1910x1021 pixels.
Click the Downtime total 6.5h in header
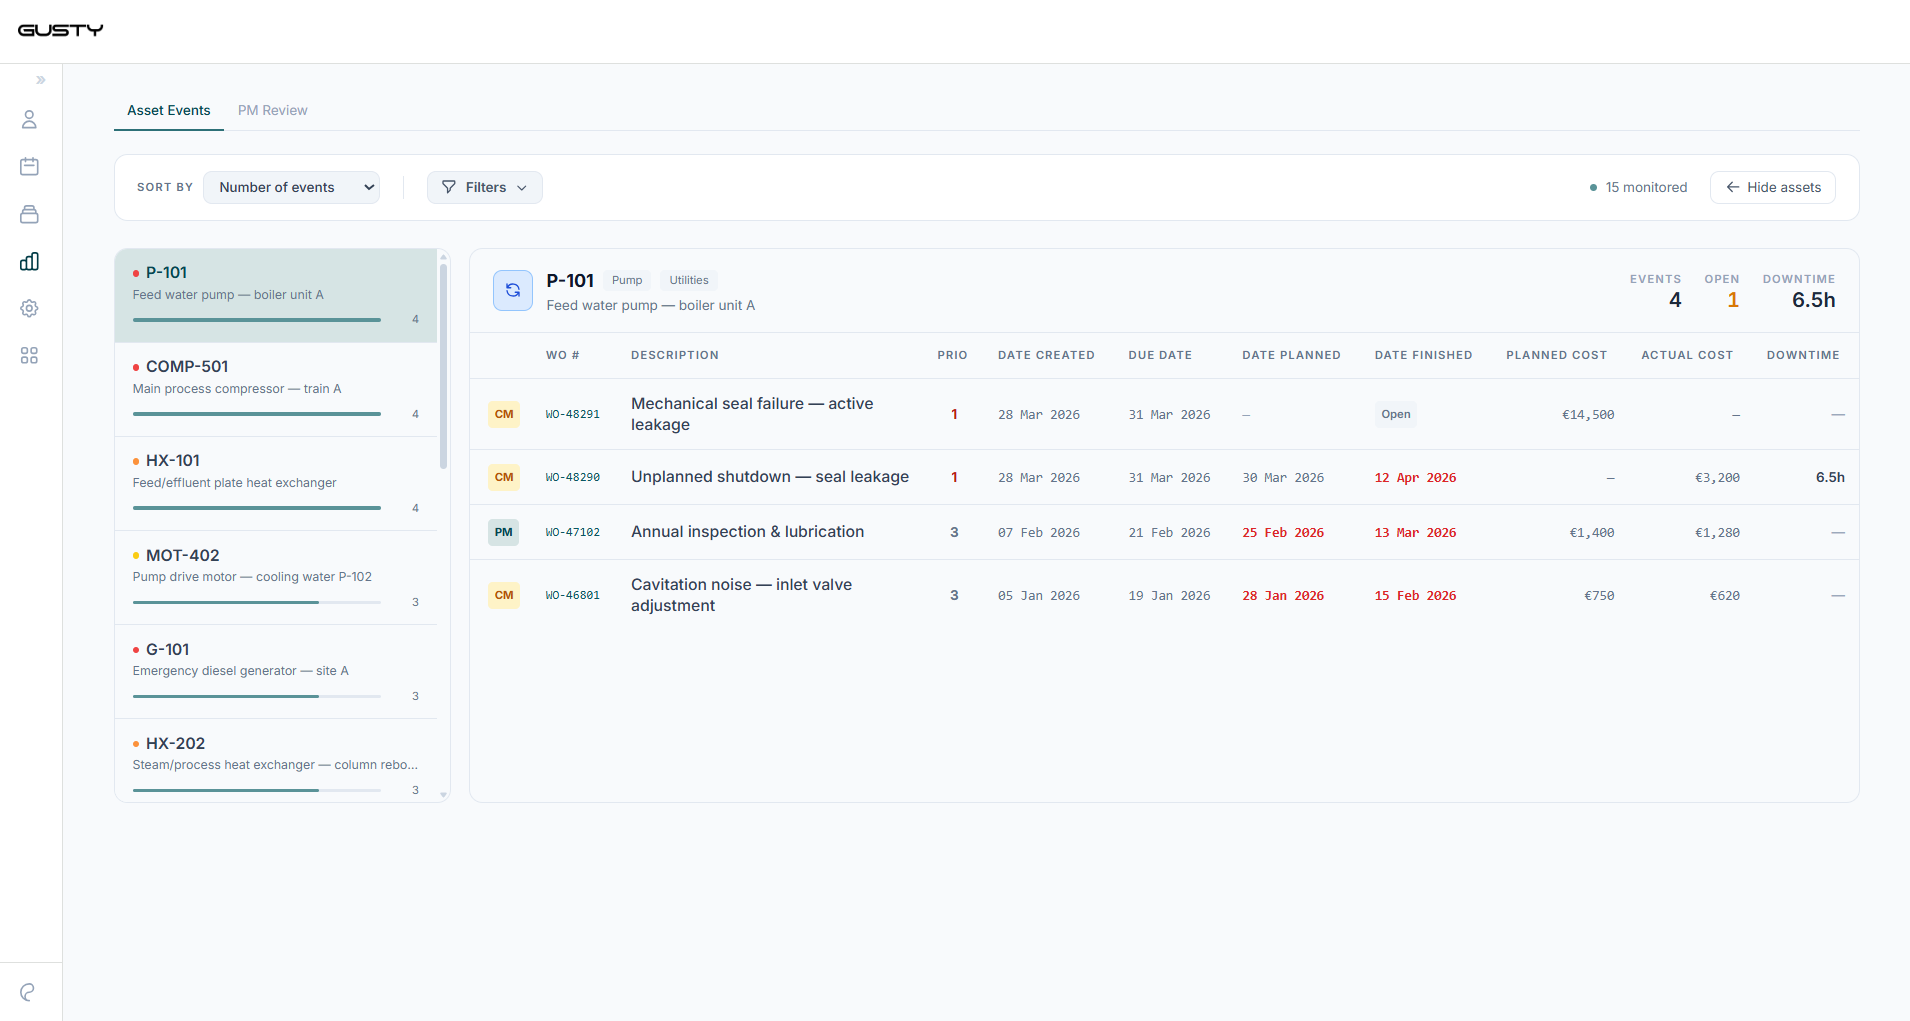click(x=1813, y=300)
